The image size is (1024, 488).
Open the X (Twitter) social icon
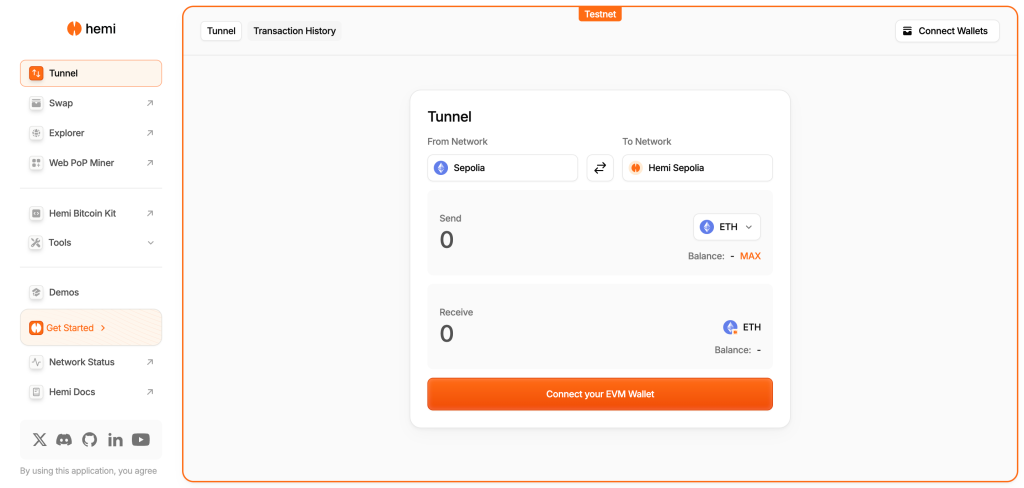coord(40,439)
